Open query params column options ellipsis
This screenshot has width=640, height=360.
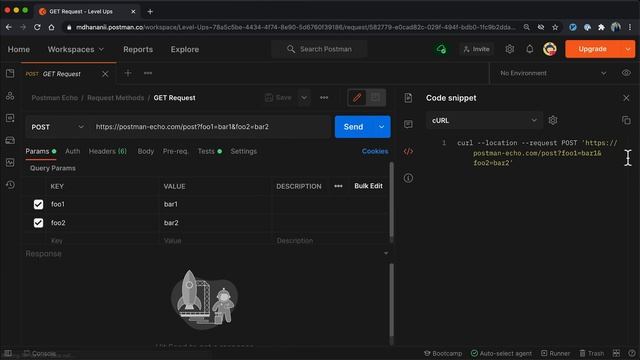coord(338,186)
